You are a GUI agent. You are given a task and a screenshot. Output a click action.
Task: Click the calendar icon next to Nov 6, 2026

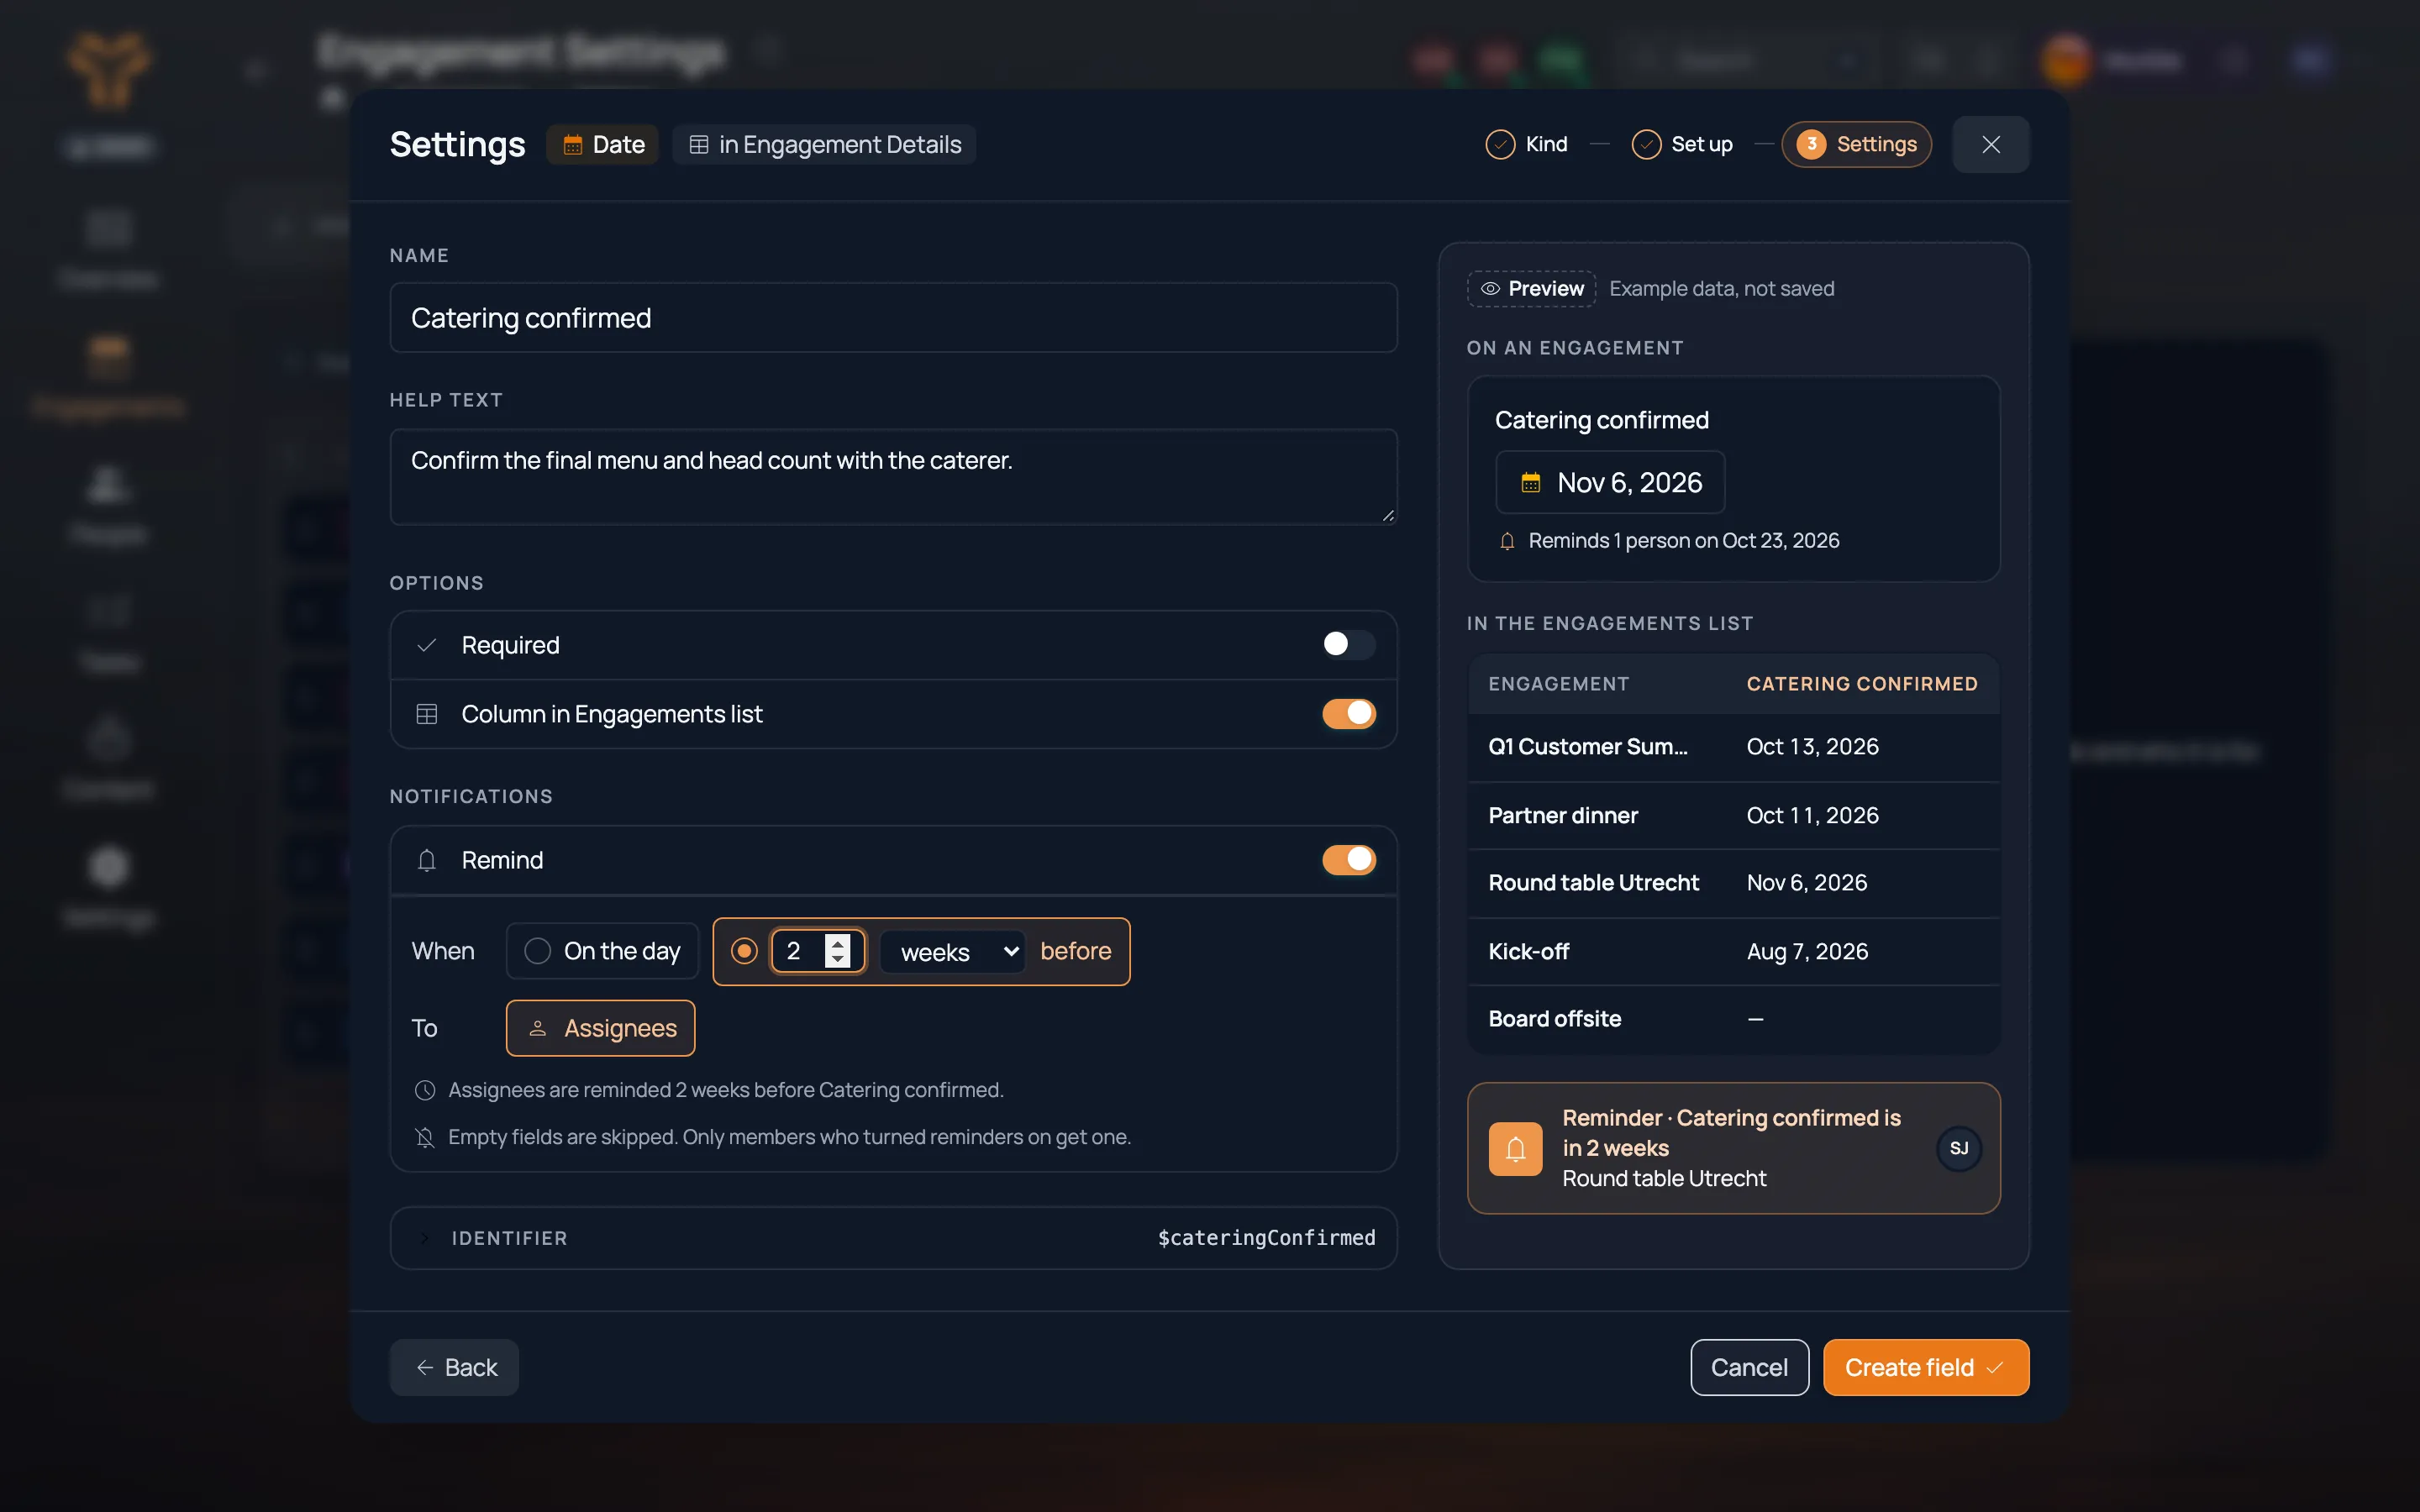click(x=1530, y=483)
